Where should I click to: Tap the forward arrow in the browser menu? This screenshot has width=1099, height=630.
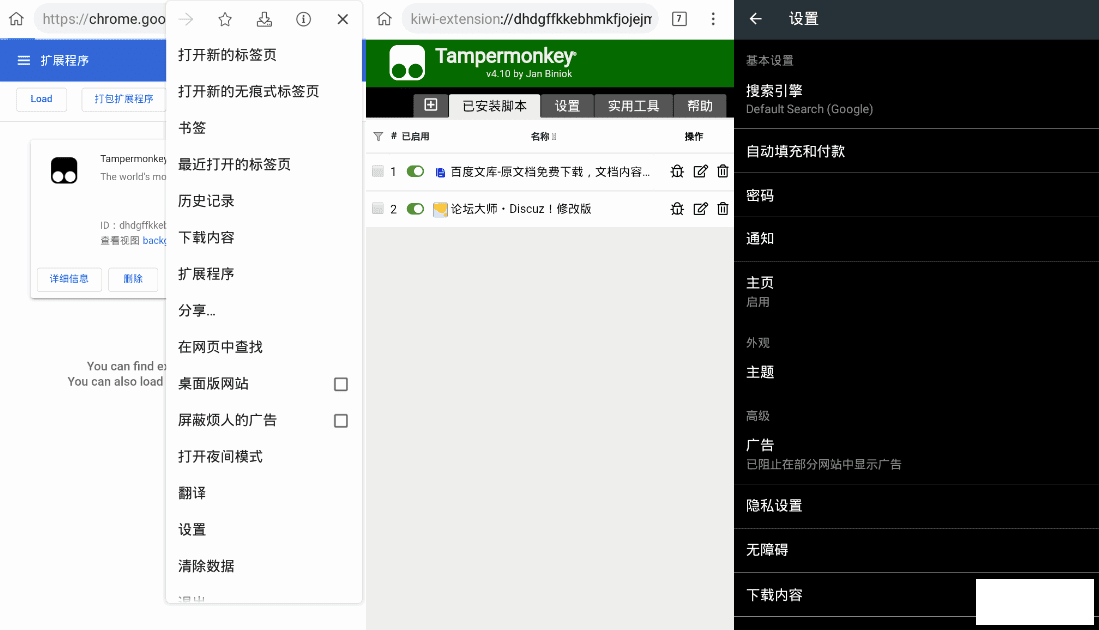pyautogui.click(x=186, y=19)
